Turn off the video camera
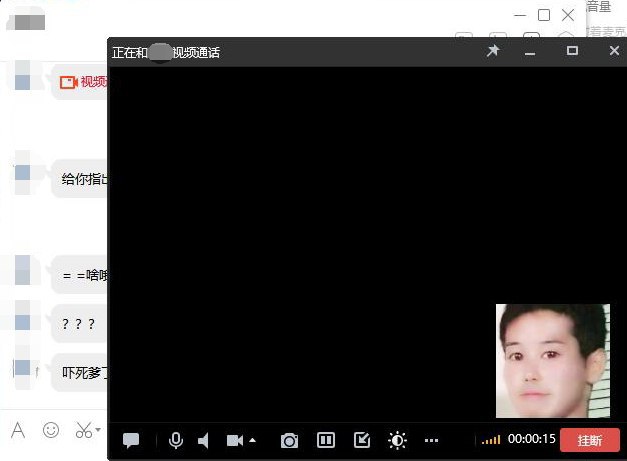The image size is (627, 461). (235, 440)
